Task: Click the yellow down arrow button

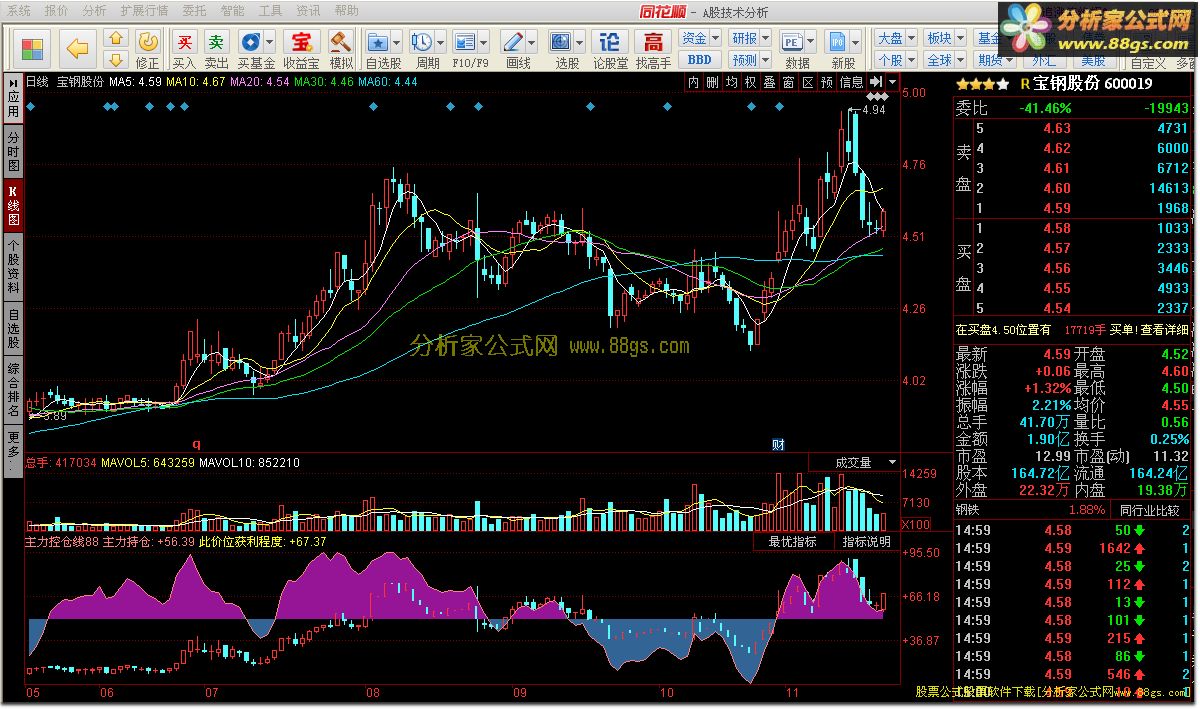Action: pyautogui.click(x=115, y=59)
